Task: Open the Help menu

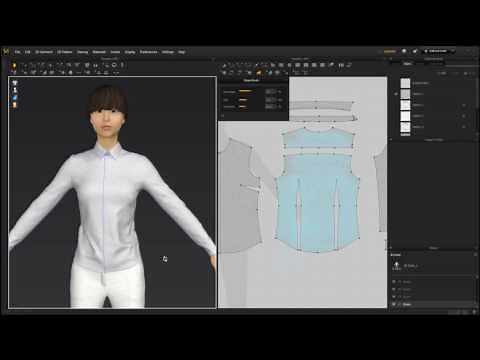Action: pos(182,52)
